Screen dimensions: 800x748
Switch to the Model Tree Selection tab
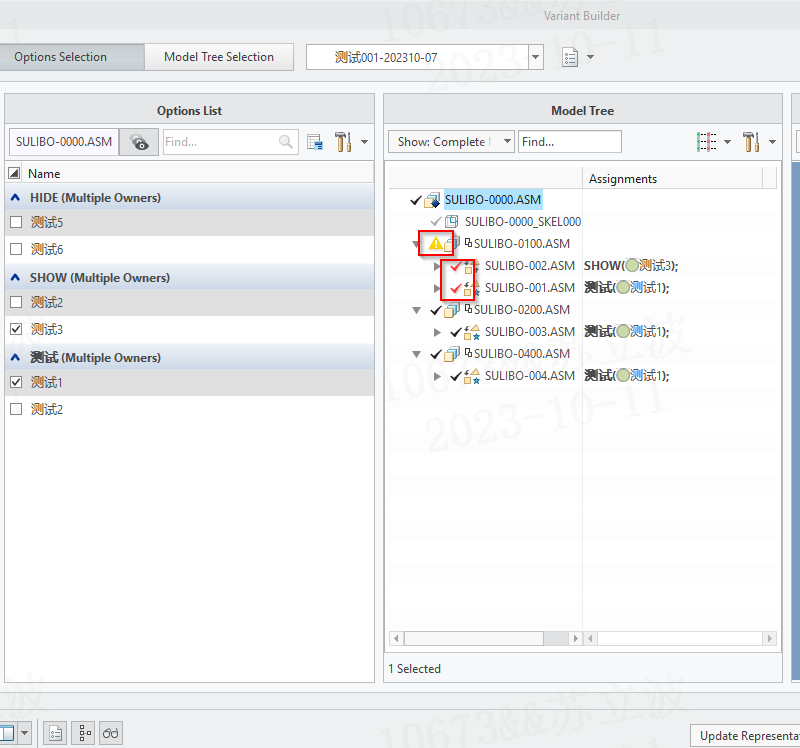click(219, 57)
